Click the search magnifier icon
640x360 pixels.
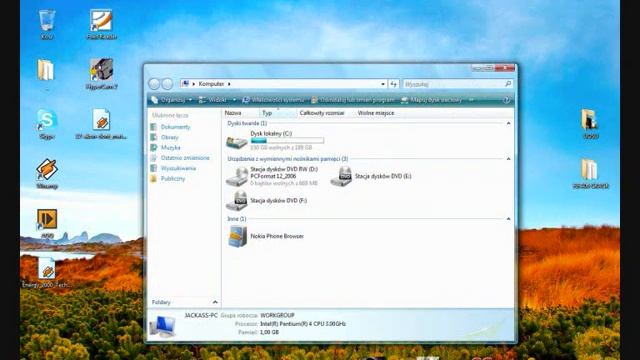coord(508,84)
